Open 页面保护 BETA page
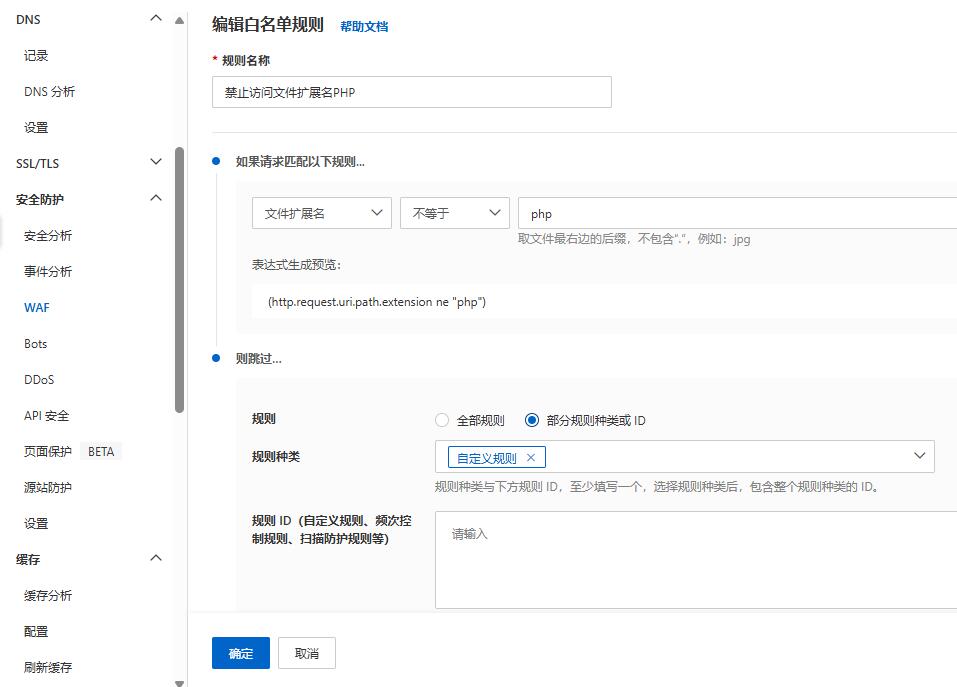 point(50,451)
